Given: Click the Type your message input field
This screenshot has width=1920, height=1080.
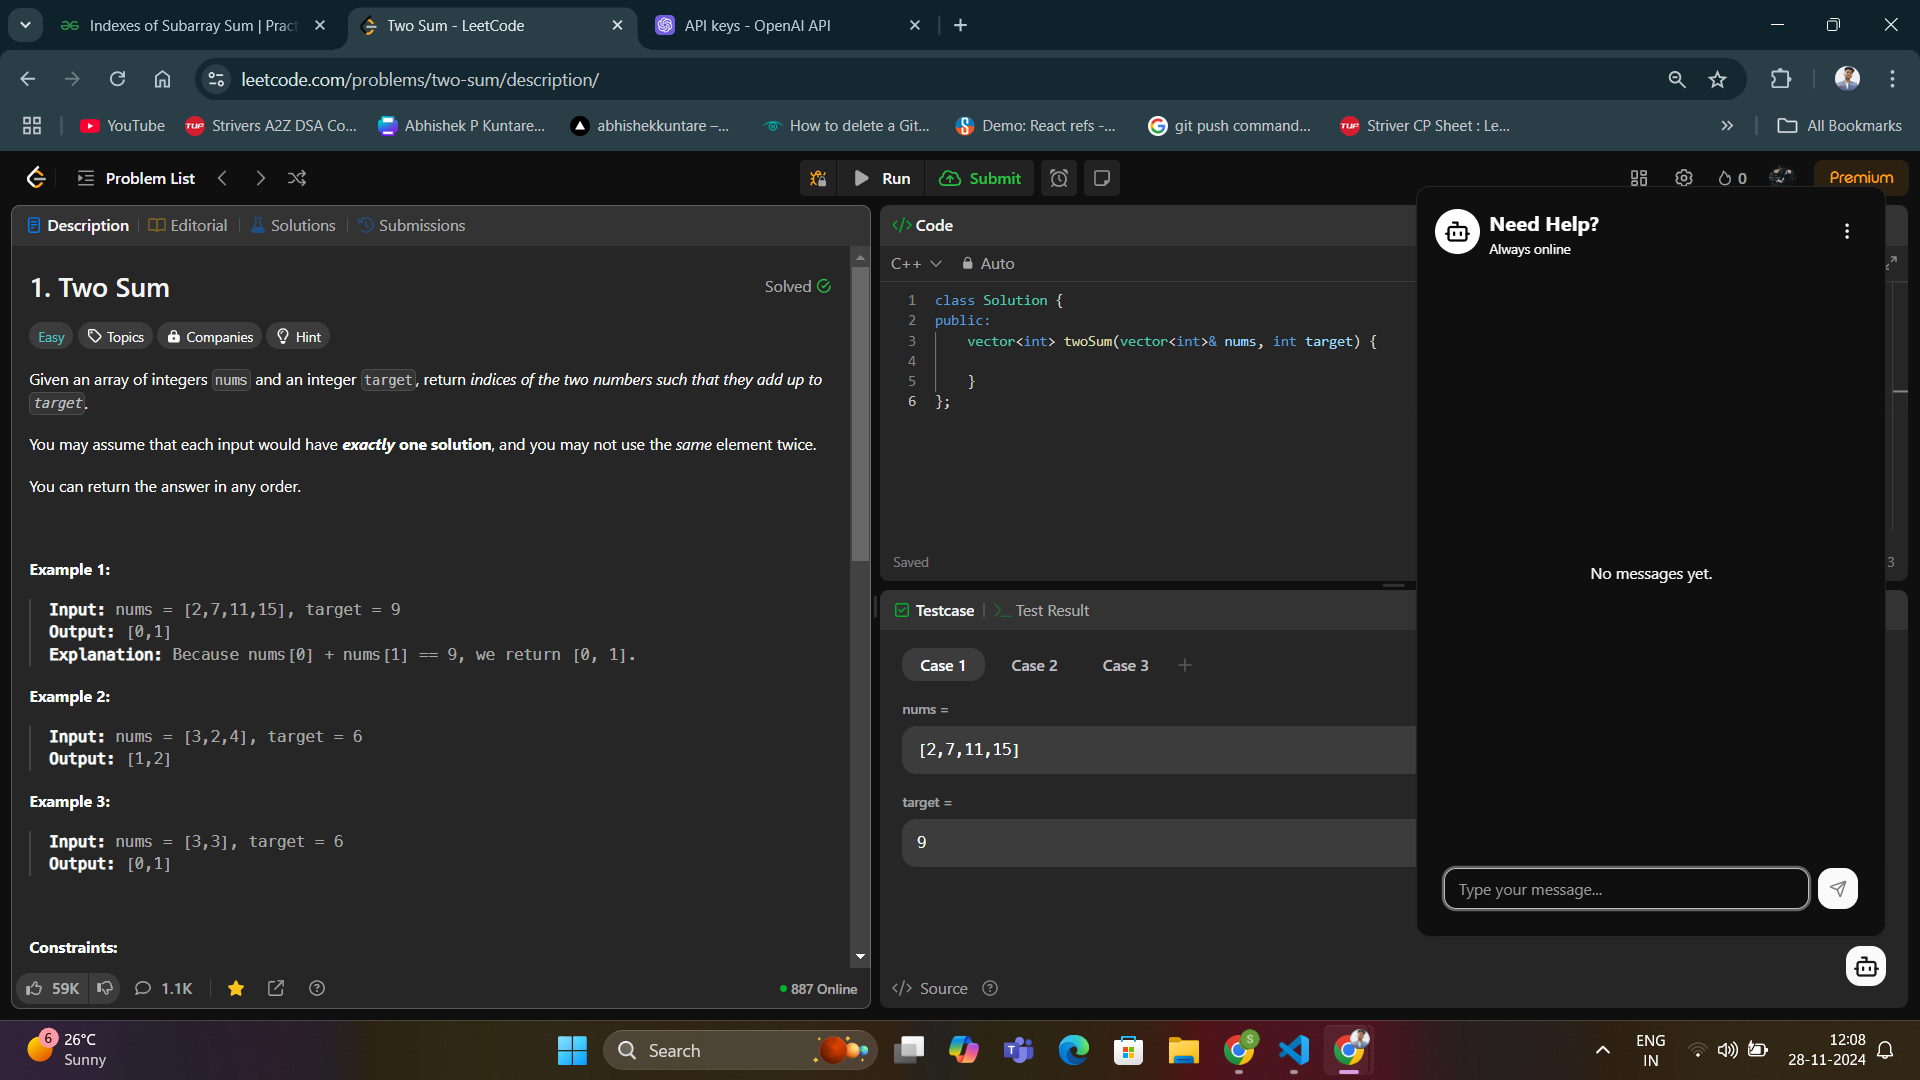Looking at the screenshot, I should [x=1625, y=889].
